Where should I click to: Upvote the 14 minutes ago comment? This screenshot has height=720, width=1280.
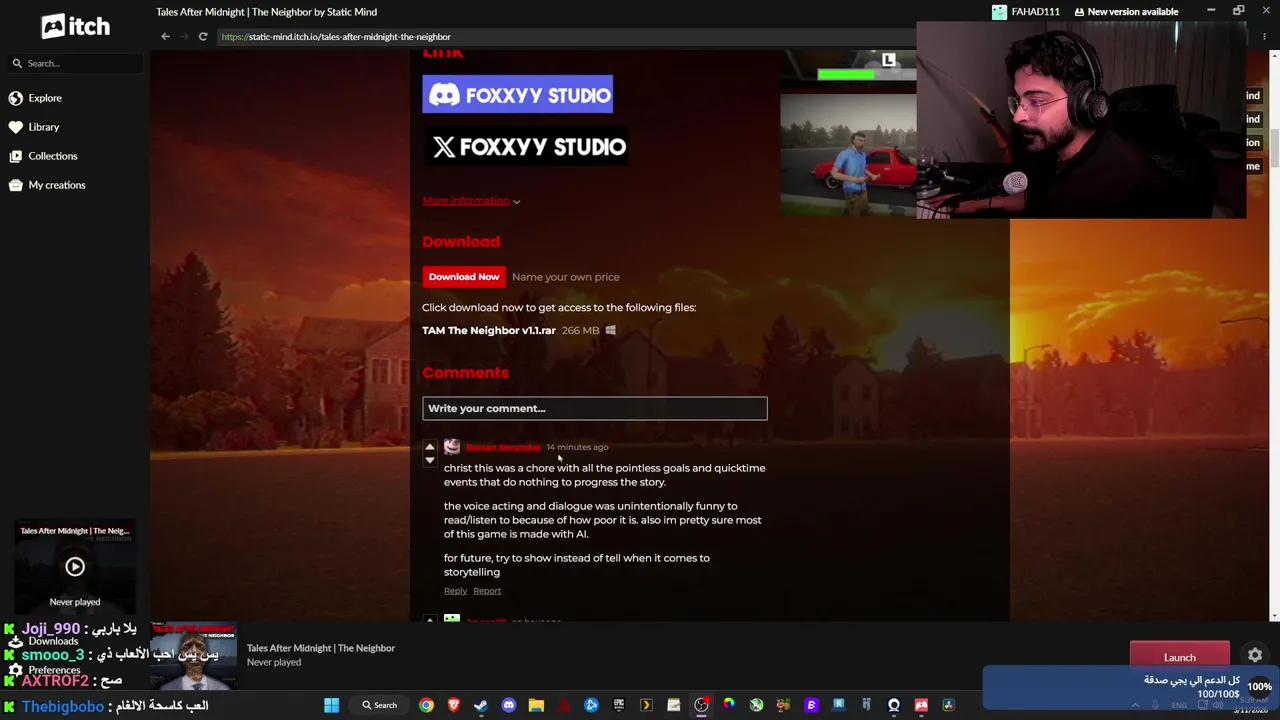tap(430, 446)
